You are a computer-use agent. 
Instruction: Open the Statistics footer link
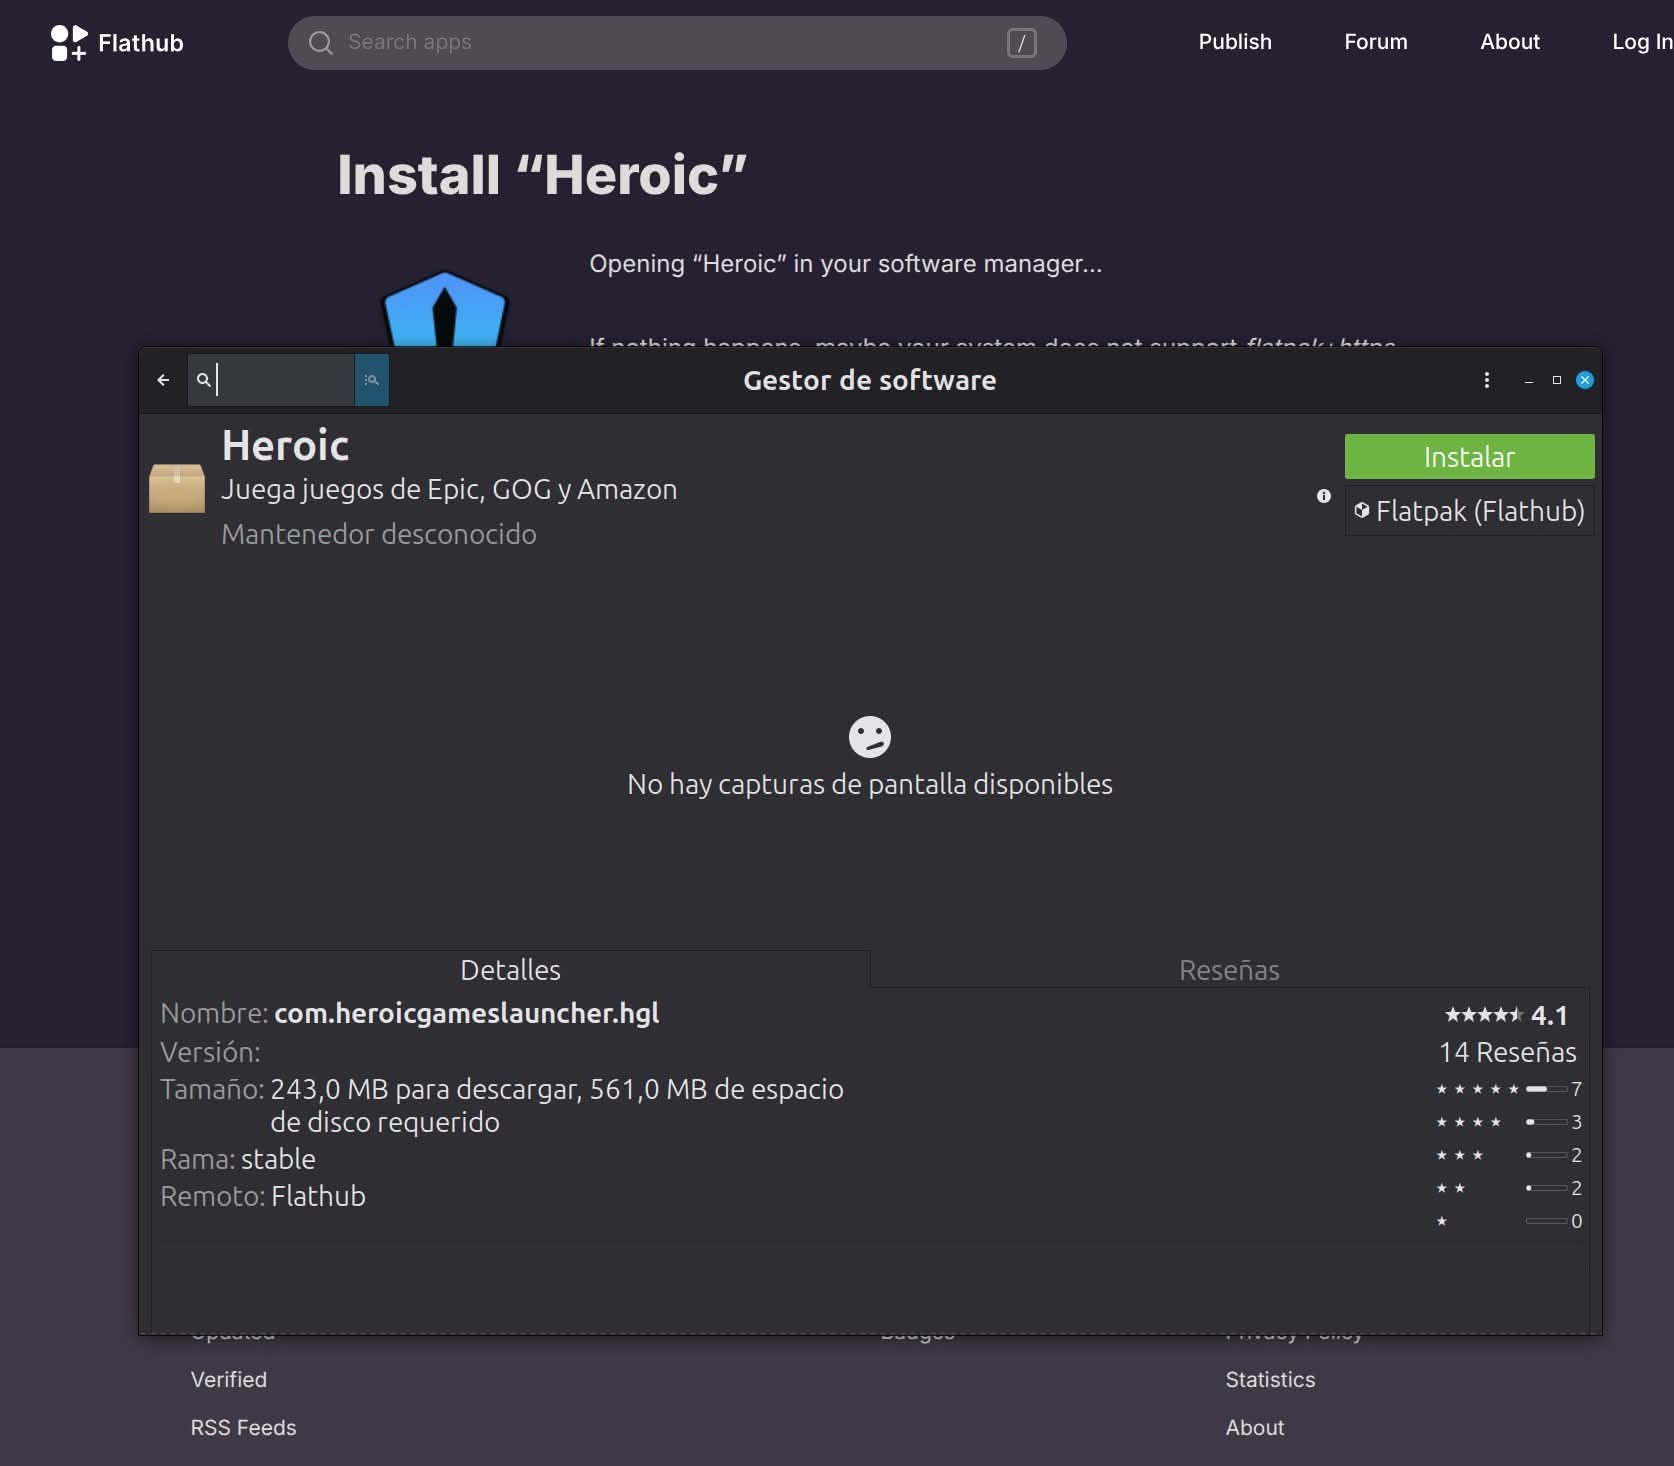1269,1379
